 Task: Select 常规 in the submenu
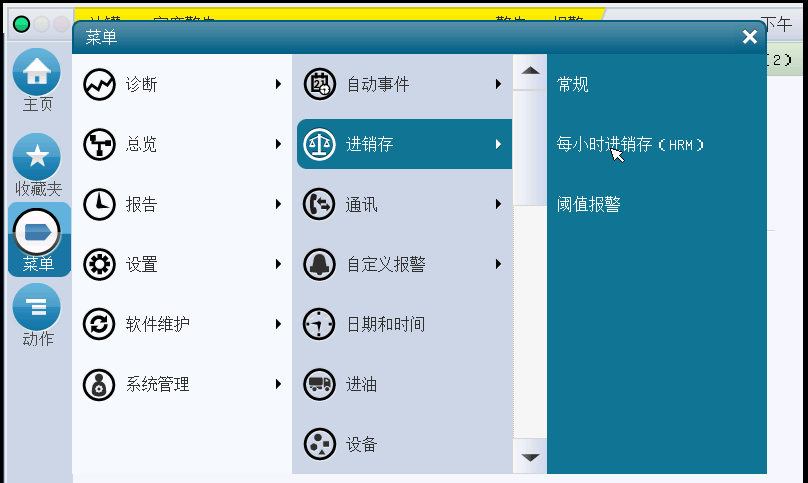coord(573,85)
